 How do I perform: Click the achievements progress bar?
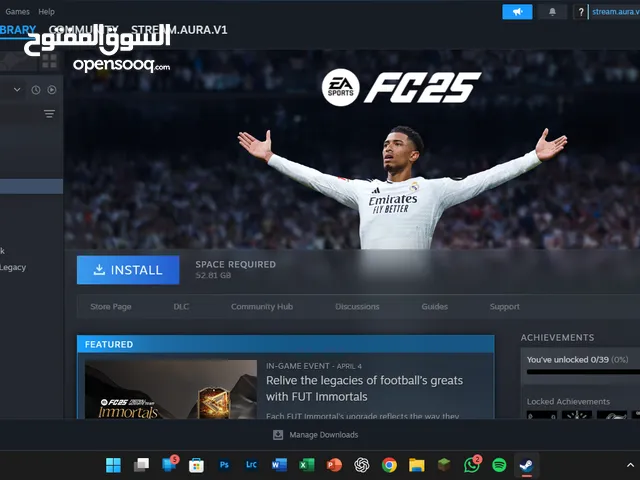[x=583, y=372]
